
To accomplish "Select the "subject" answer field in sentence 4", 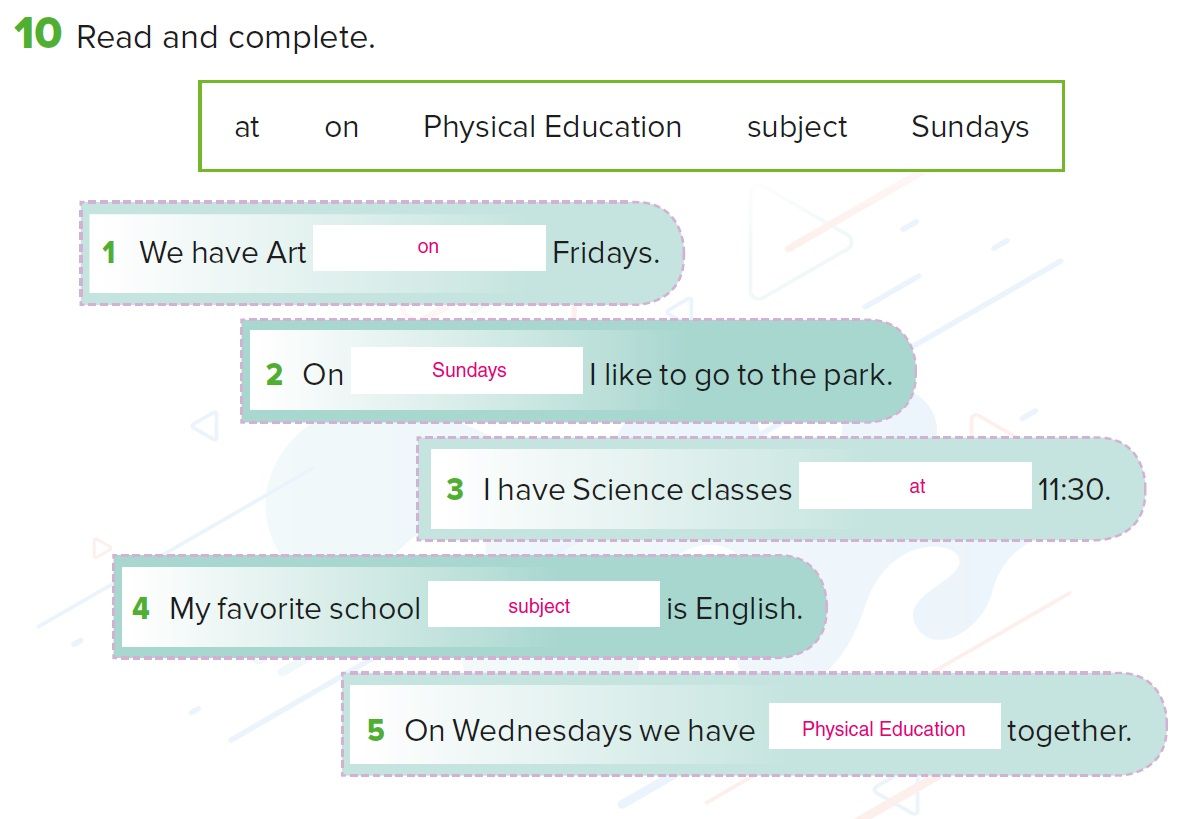I will (544, 604).
